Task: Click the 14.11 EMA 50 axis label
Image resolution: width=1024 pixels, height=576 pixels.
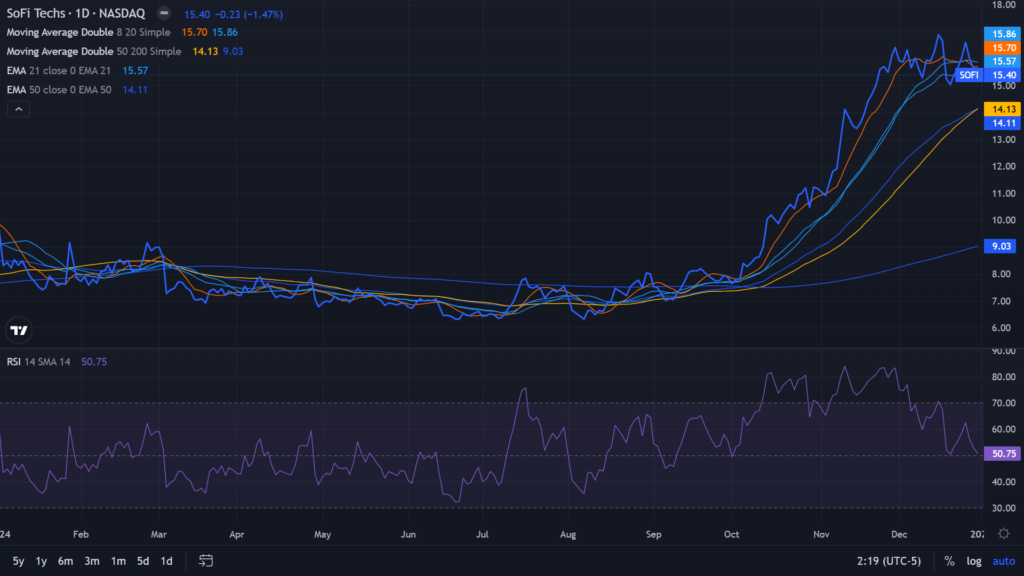Action: pyautogui.click(x=1003, y=123)
